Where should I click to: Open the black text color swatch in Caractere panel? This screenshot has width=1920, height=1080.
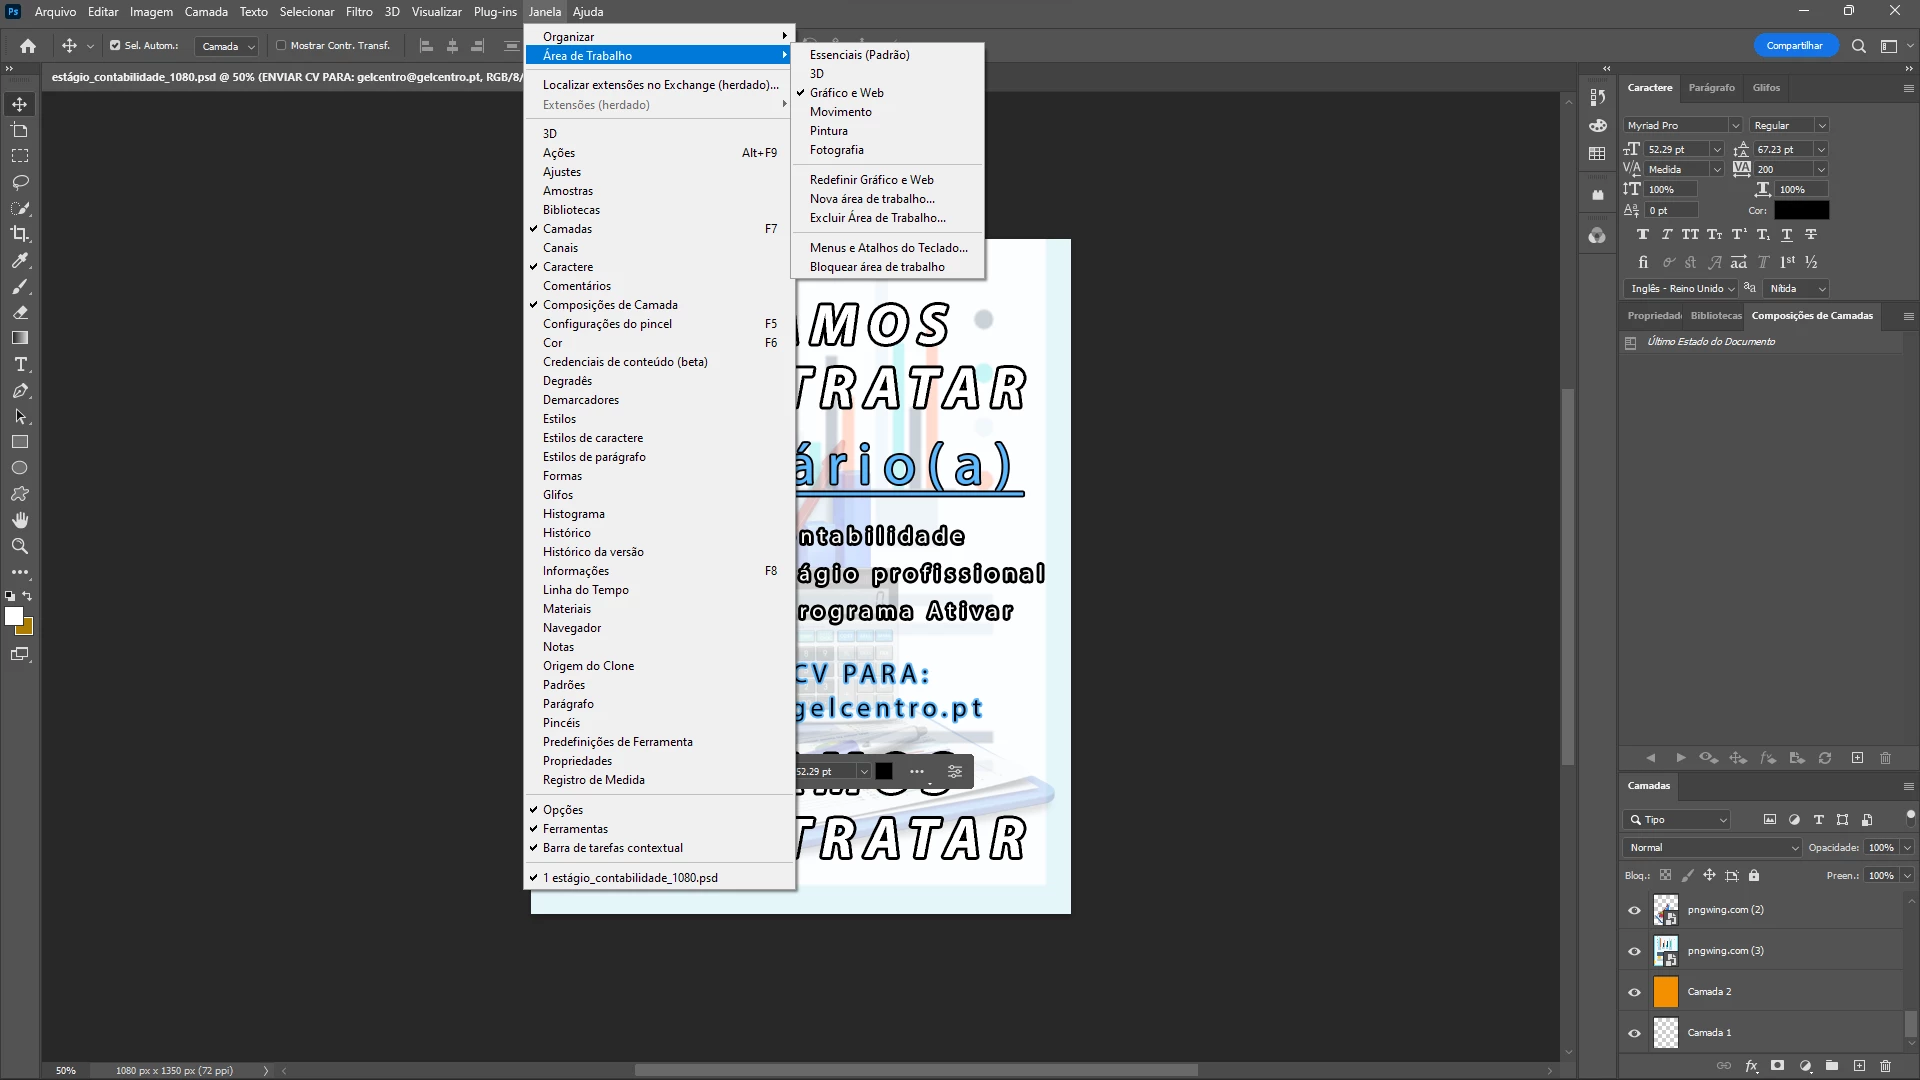tap(1801, 211)
